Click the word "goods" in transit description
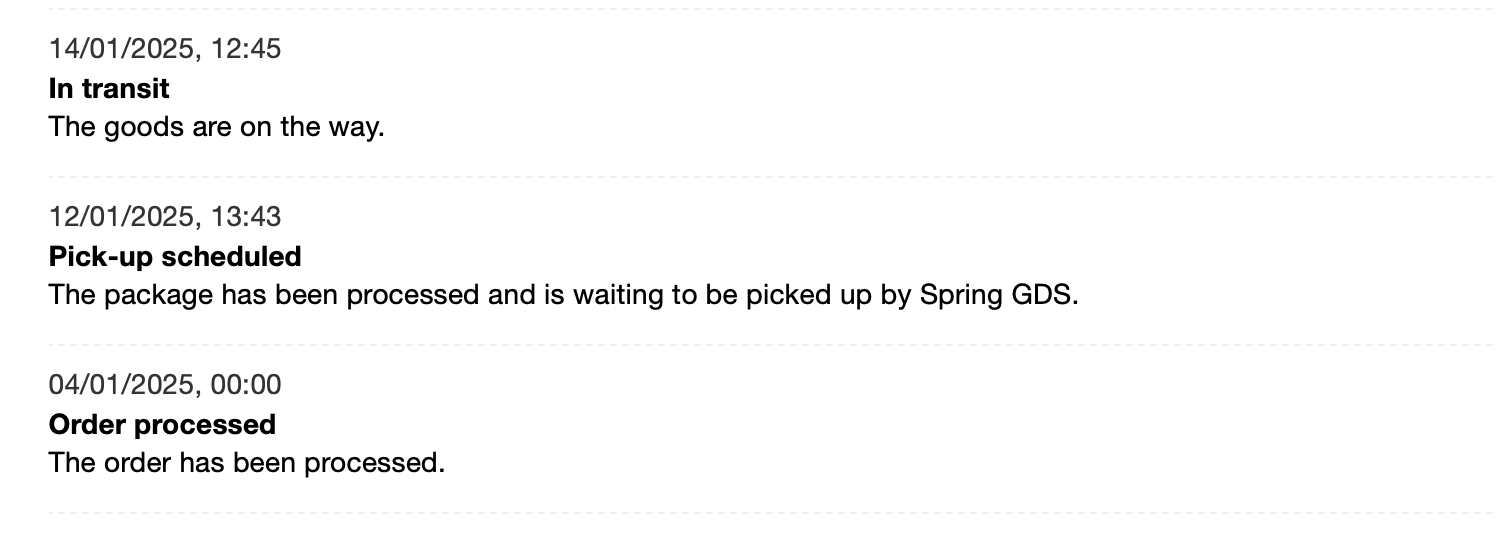 138,129
